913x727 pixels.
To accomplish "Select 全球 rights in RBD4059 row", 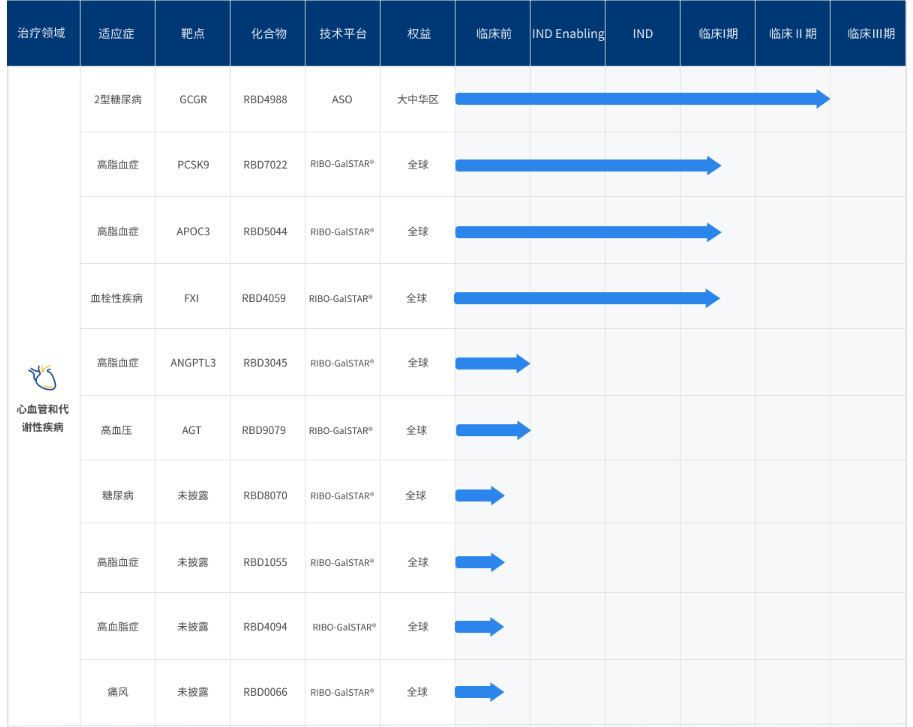I will coord(417,298).
